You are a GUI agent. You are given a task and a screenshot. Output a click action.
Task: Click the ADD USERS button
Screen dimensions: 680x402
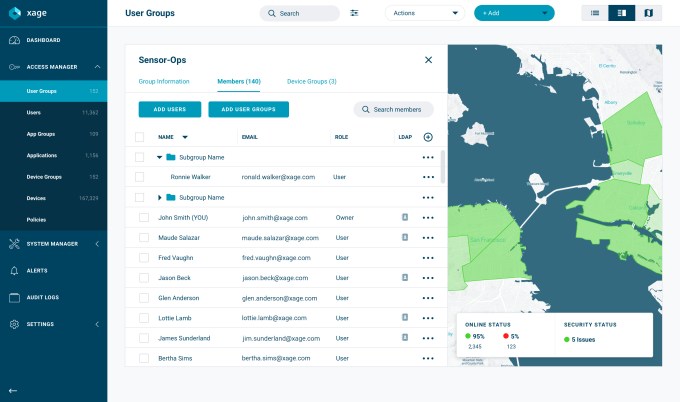pyautogui.click(x=170, y=109)
